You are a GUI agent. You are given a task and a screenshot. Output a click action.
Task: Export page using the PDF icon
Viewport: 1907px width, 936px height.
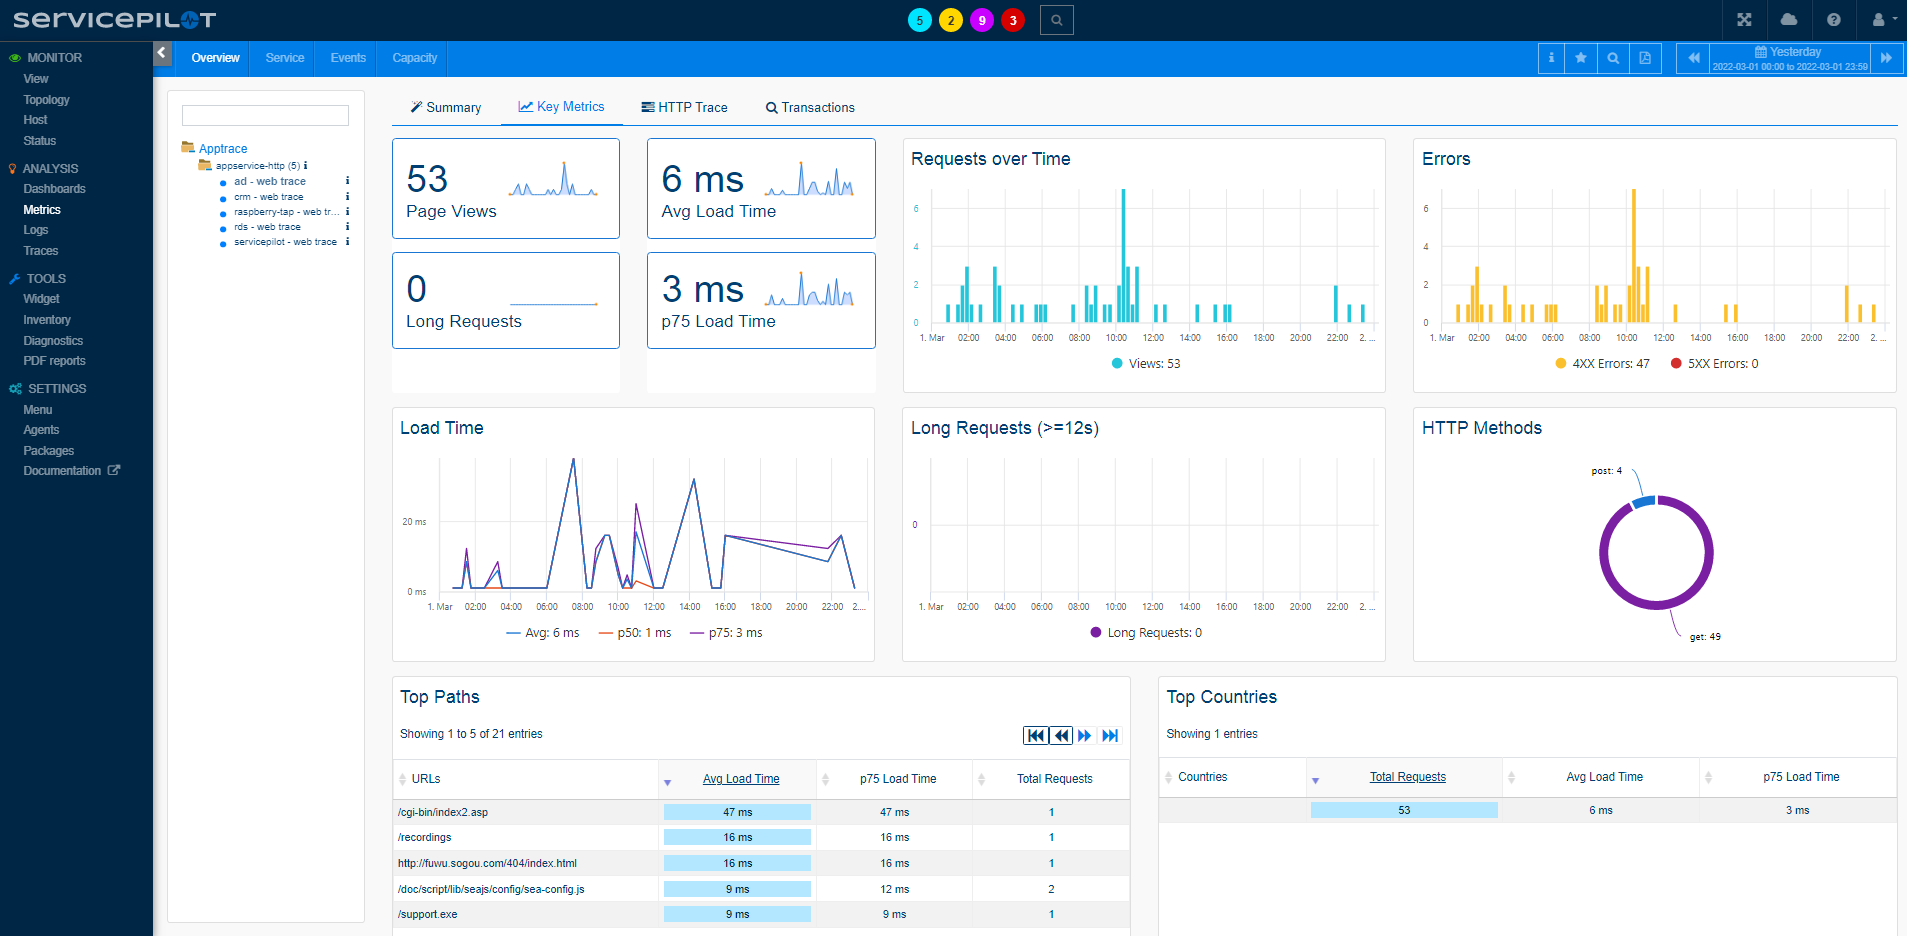[x=1645, y=58]
